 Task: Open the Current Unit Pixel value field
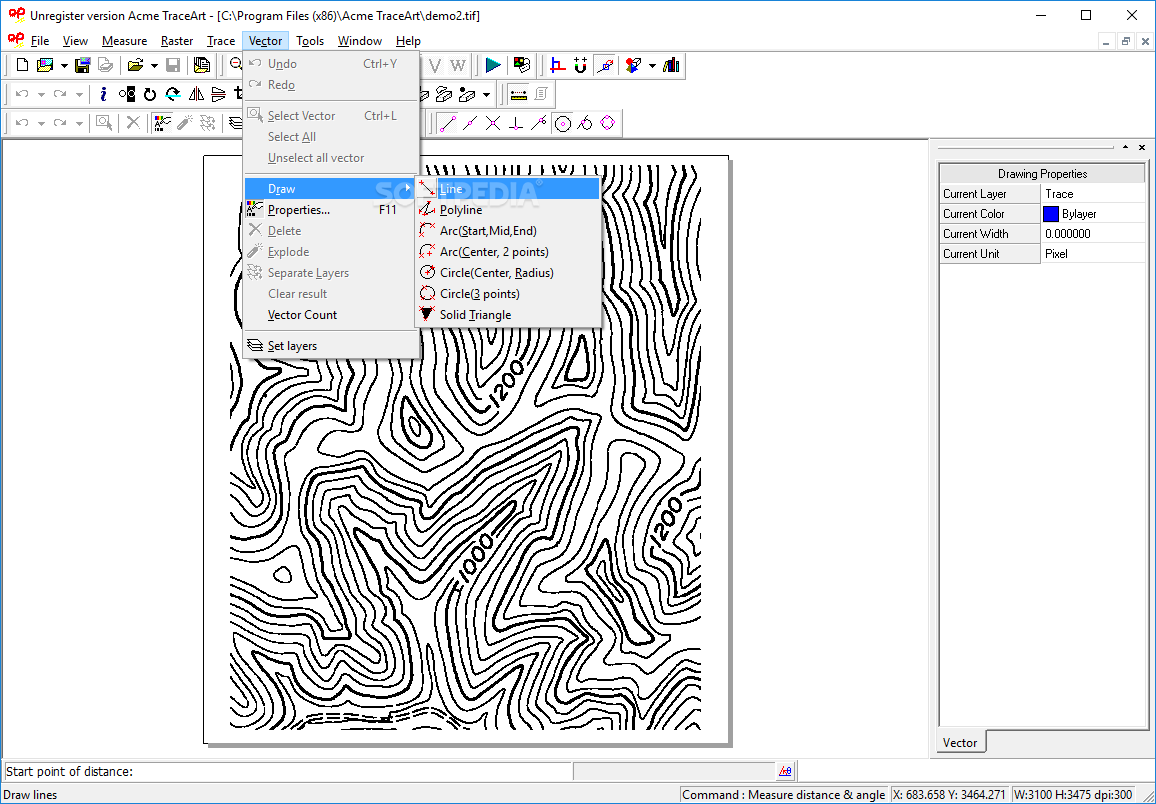click(x=1093, y=254)
